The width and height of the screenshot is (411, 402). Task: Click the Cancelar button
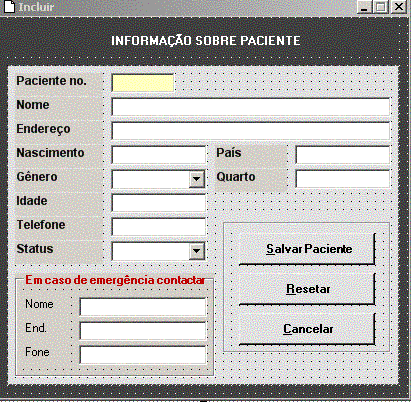pyautogui.click(x=307, y=329)
